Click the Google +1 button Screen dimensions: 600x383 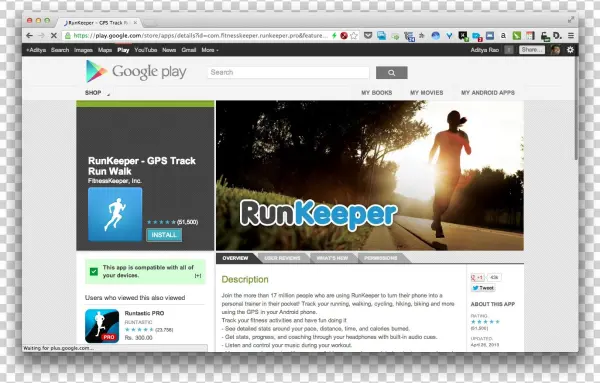[478, 277]
